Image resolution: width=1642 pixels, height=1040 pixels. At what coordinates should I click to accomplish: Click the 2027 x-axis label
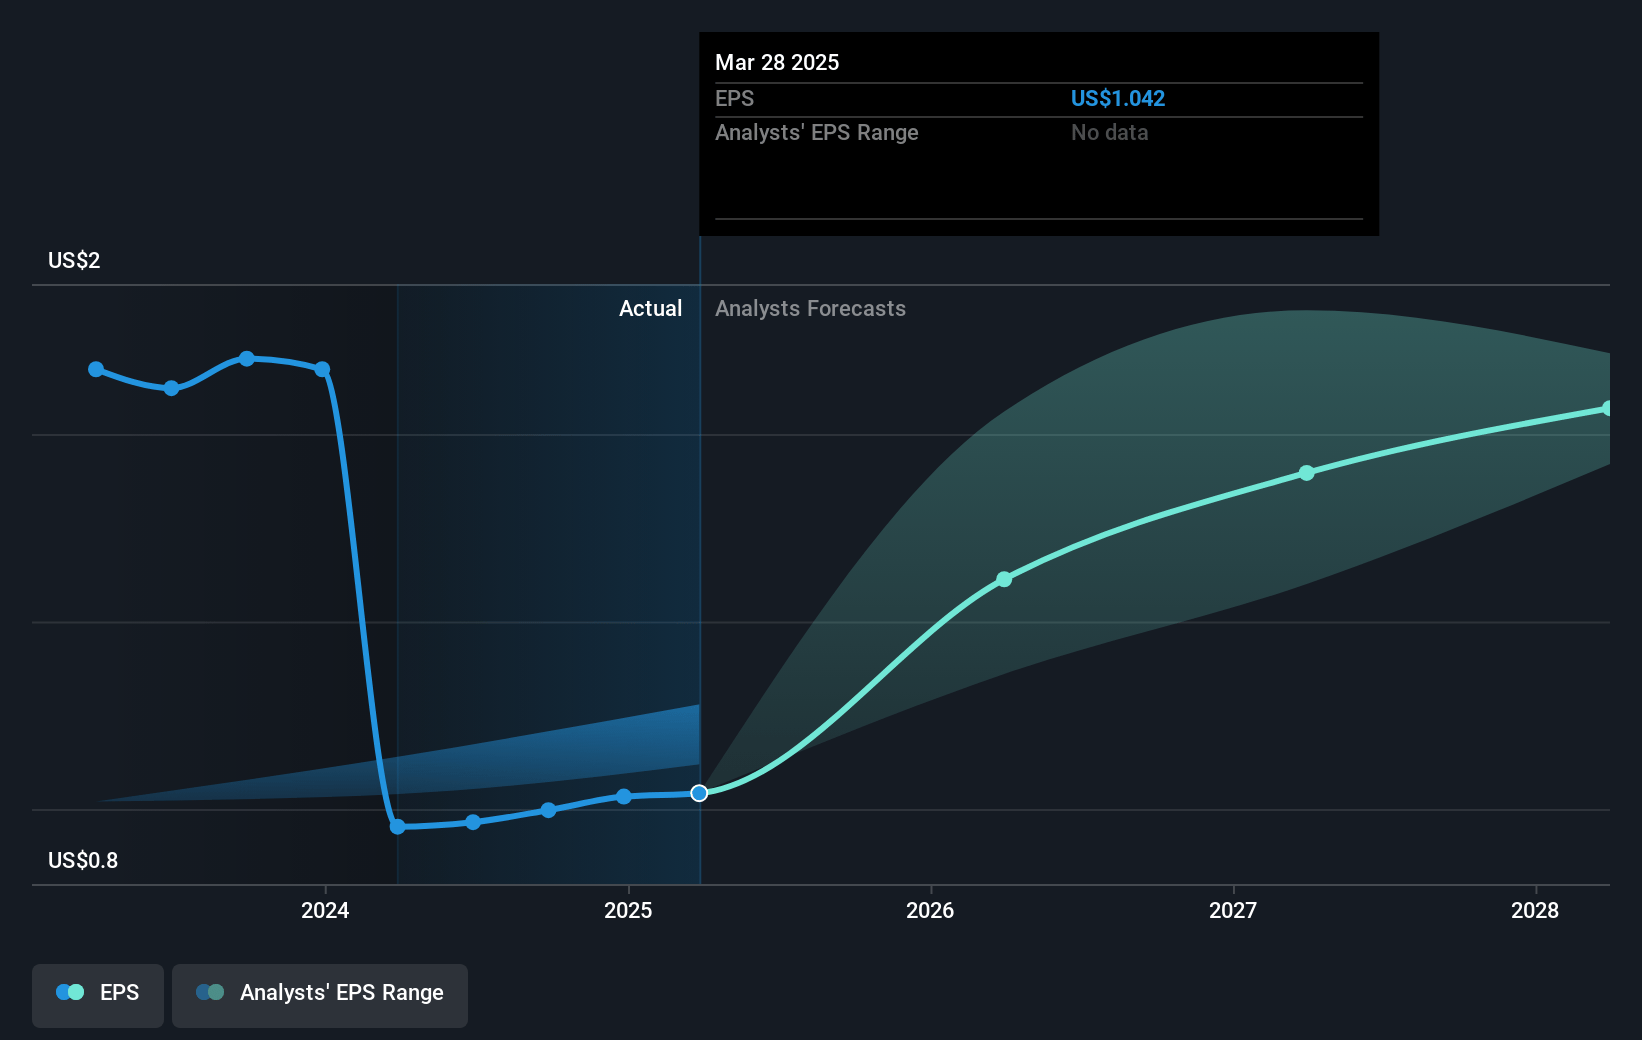click(x=1233, y=910)
